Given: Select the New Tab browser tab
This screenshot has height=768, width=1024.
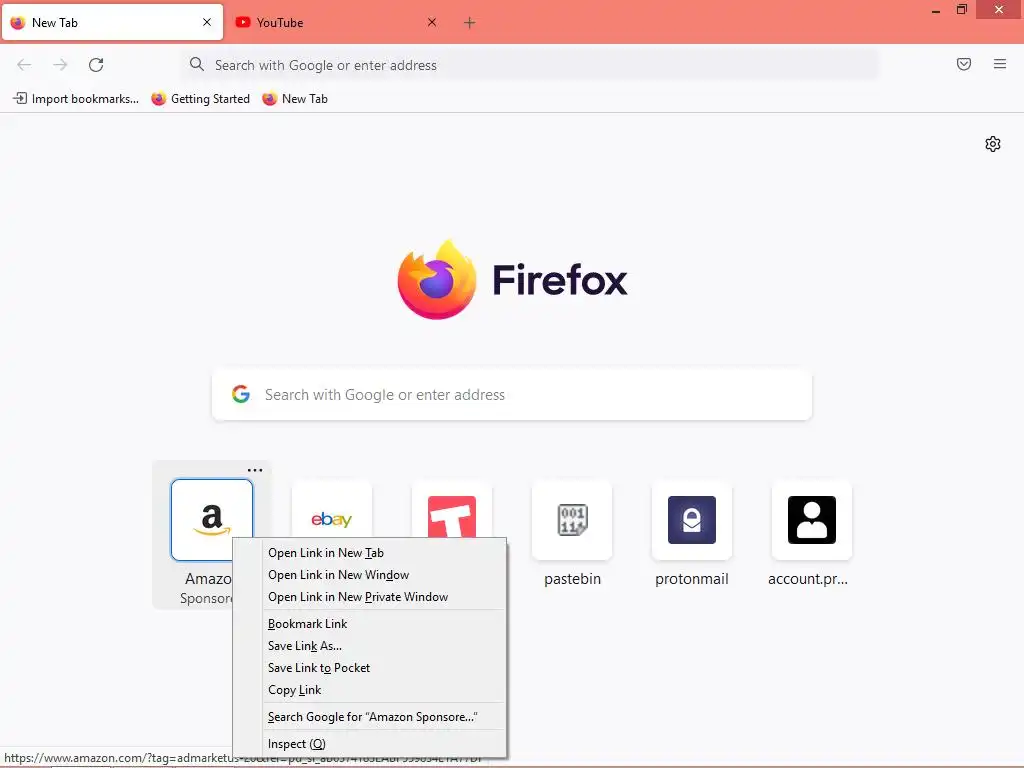Looking at the screenshot, I should [x=112, y=23].
